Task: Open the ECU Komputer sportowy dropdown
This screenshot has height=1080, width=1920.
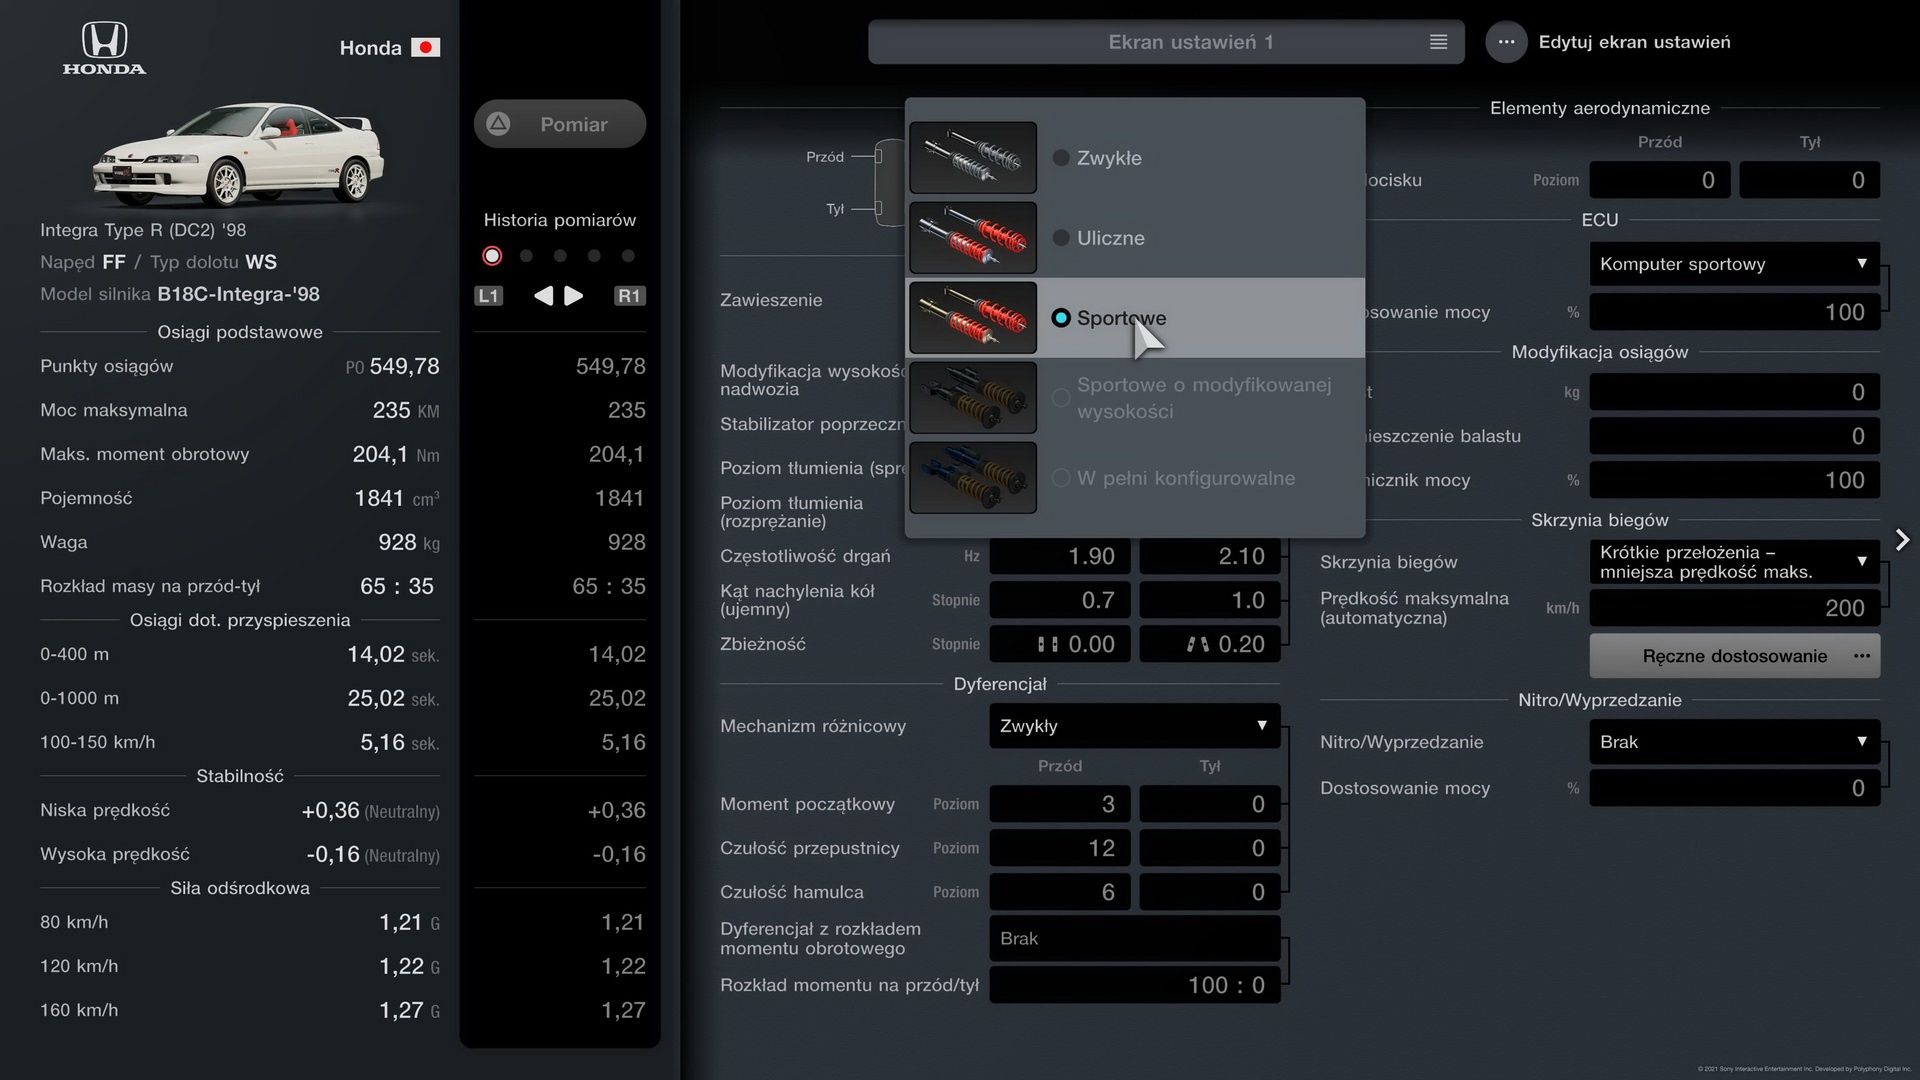Action: (x=1734, y=264)
